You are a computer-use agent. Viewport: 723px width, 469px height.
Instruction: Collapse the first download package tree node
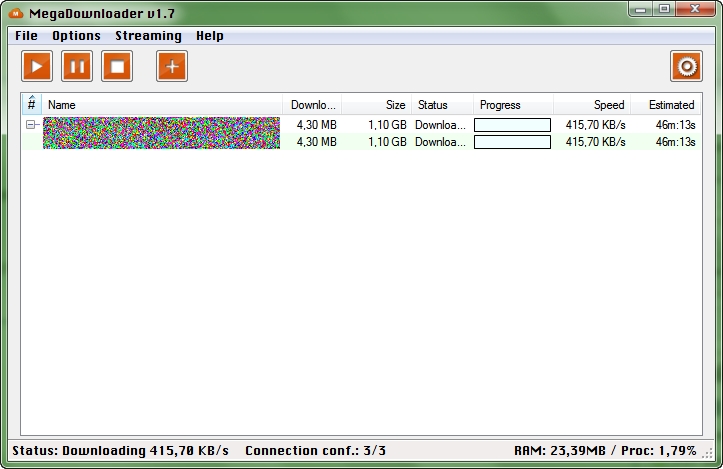pyautogui.click(x=30, y=125)
